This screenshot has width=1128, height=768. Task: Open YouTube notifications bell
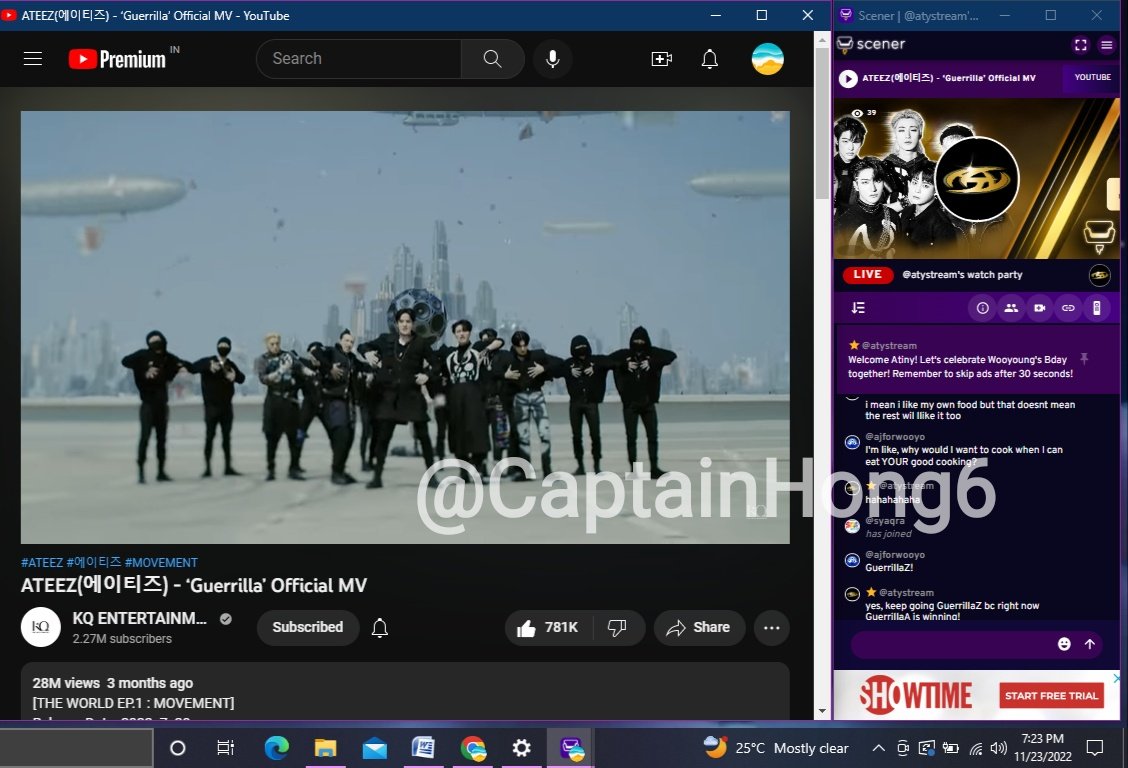point(709,59)
